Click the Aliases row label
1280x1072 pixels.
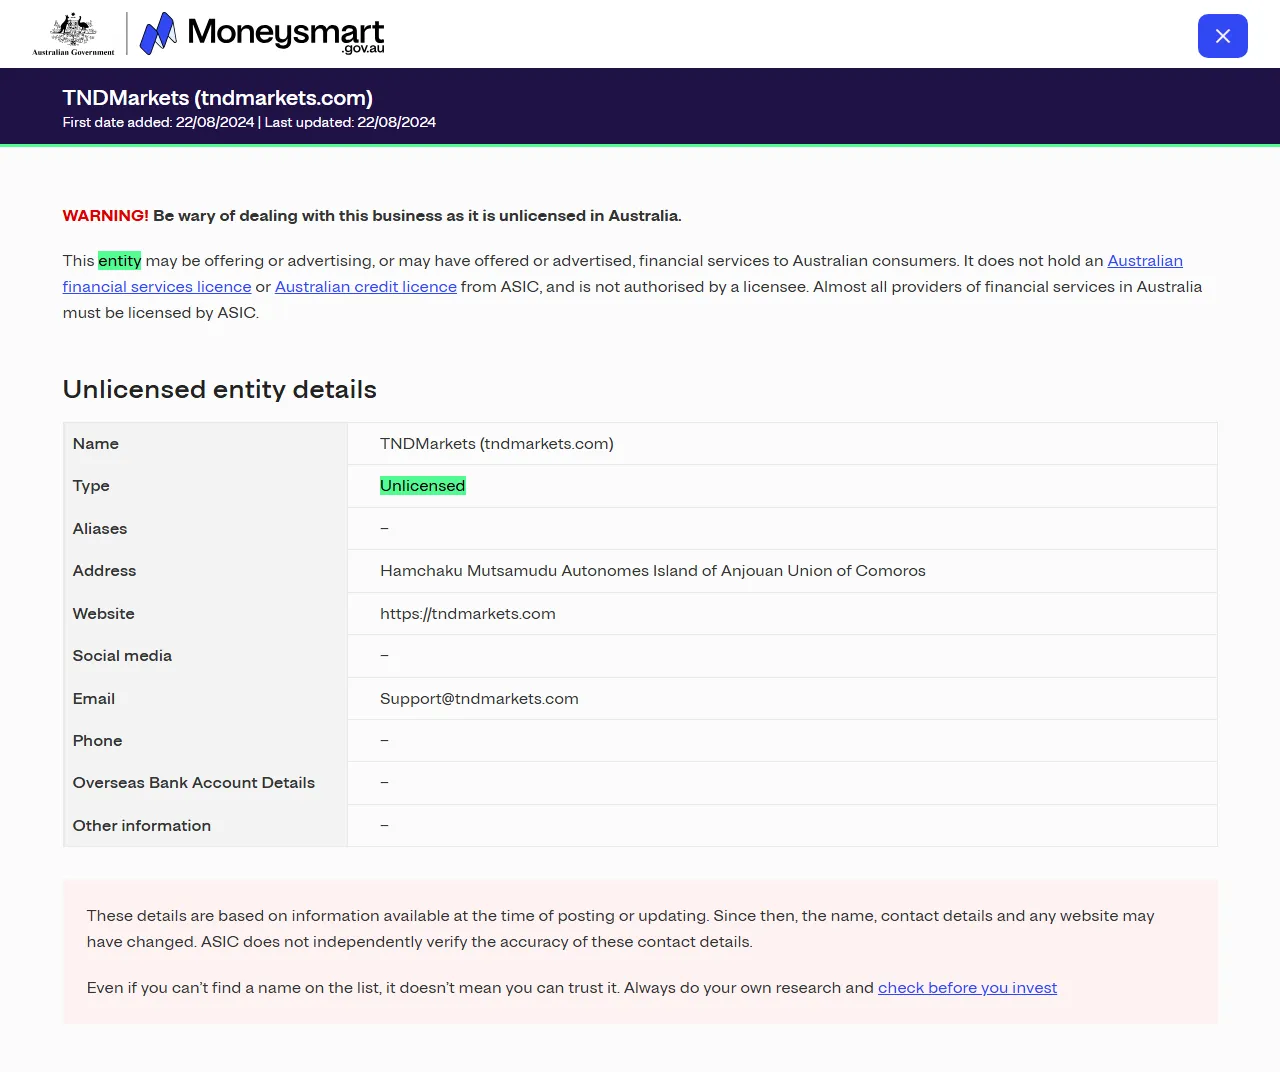100,529
